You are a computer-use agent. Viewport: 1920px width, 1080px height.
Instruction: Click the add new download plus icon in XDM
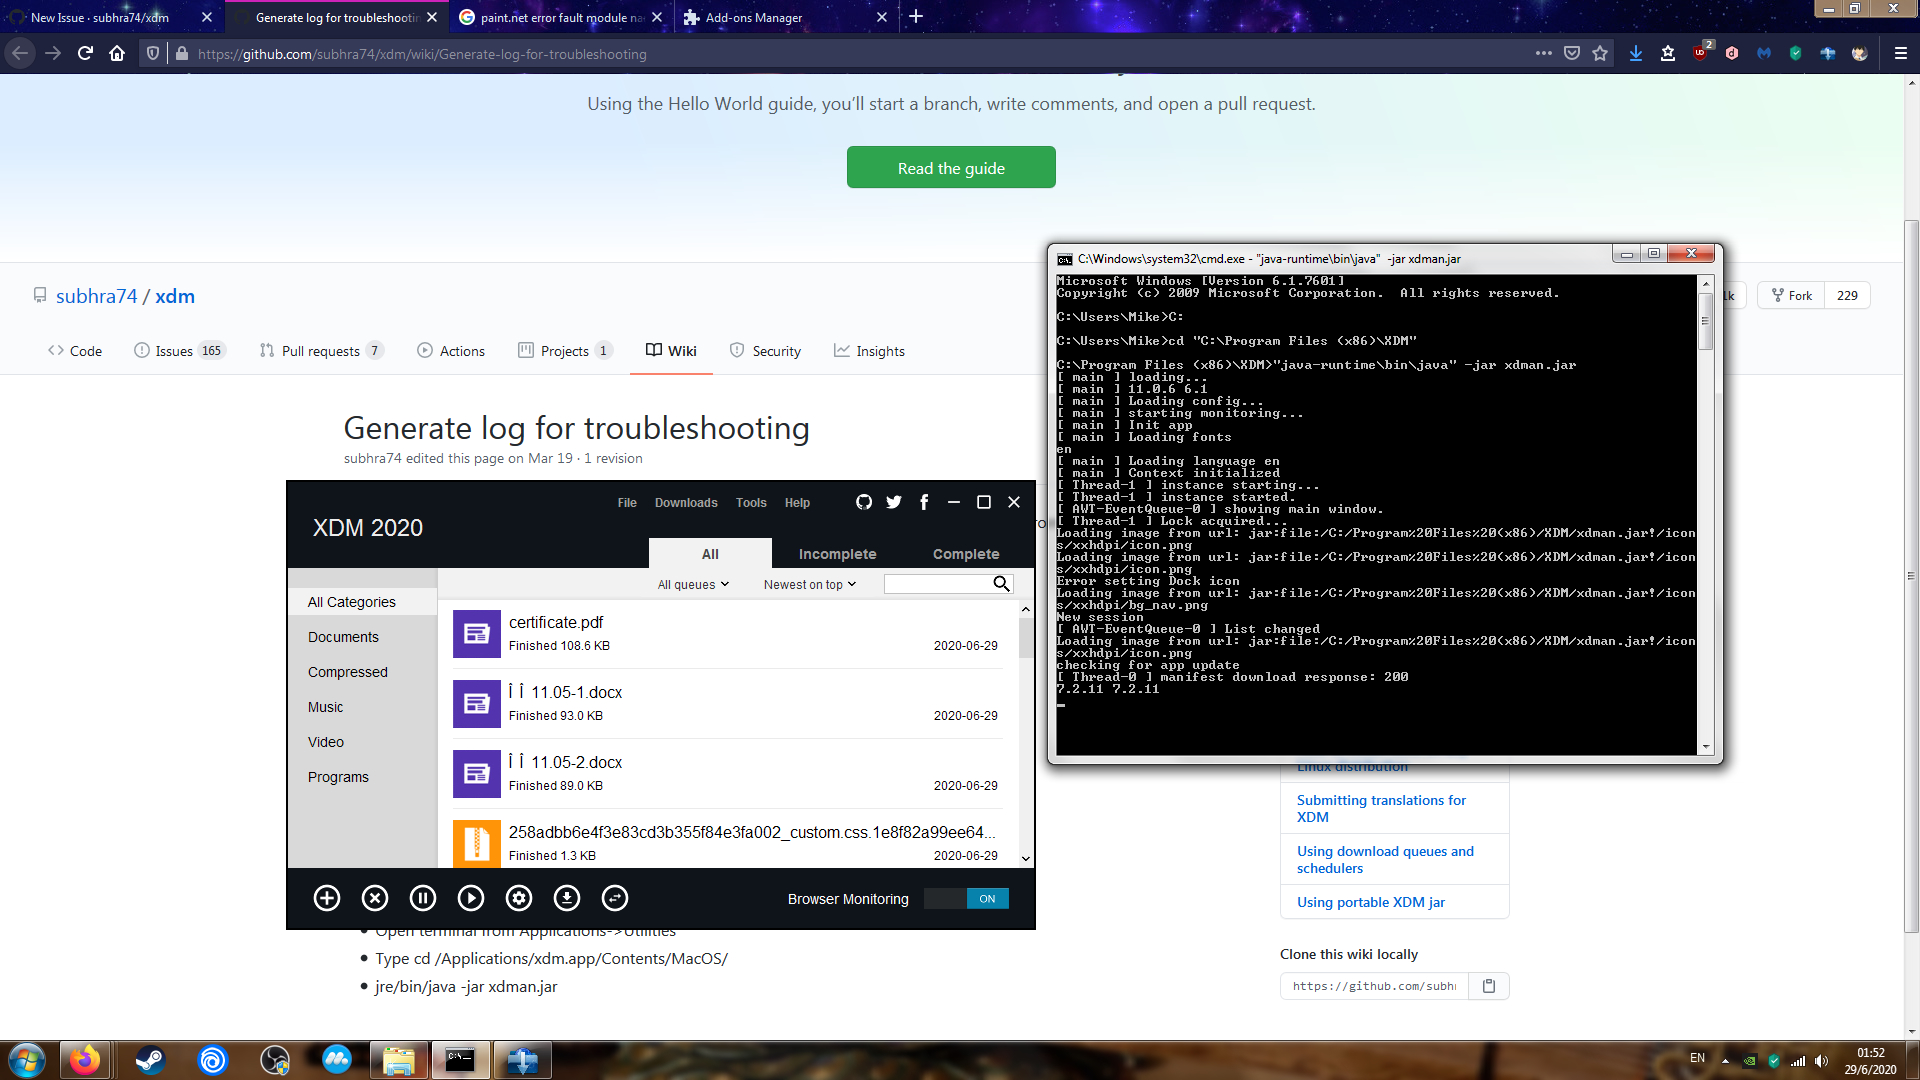click(327, 898)
